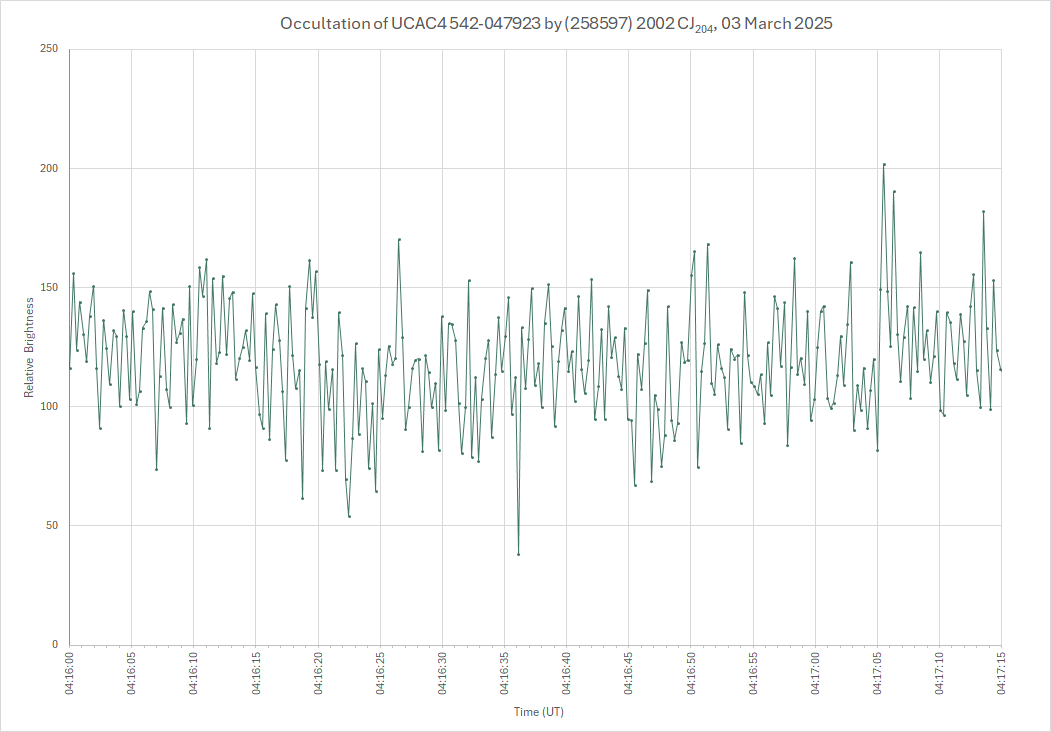
Task: Select the 0 label on the brightness axis
Action: coord(56,645)
